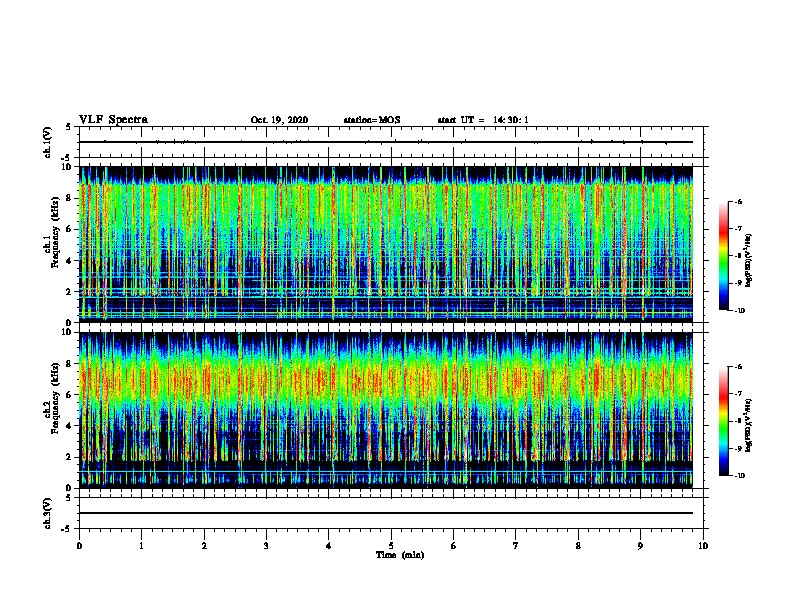Click time axis tick label "7"
Viewport: 792px width, 612px height.
pyautogui.click(x=516, y=546)
